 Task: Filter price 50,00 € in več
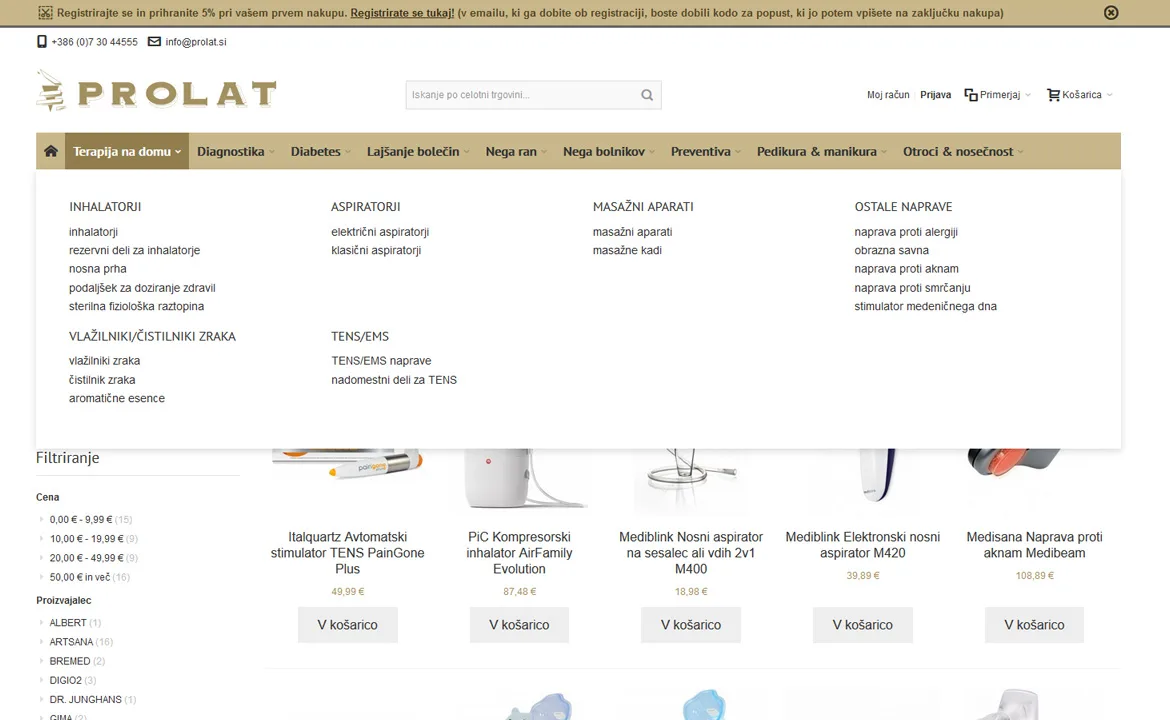pyautogui.click(x=80, y=577)
